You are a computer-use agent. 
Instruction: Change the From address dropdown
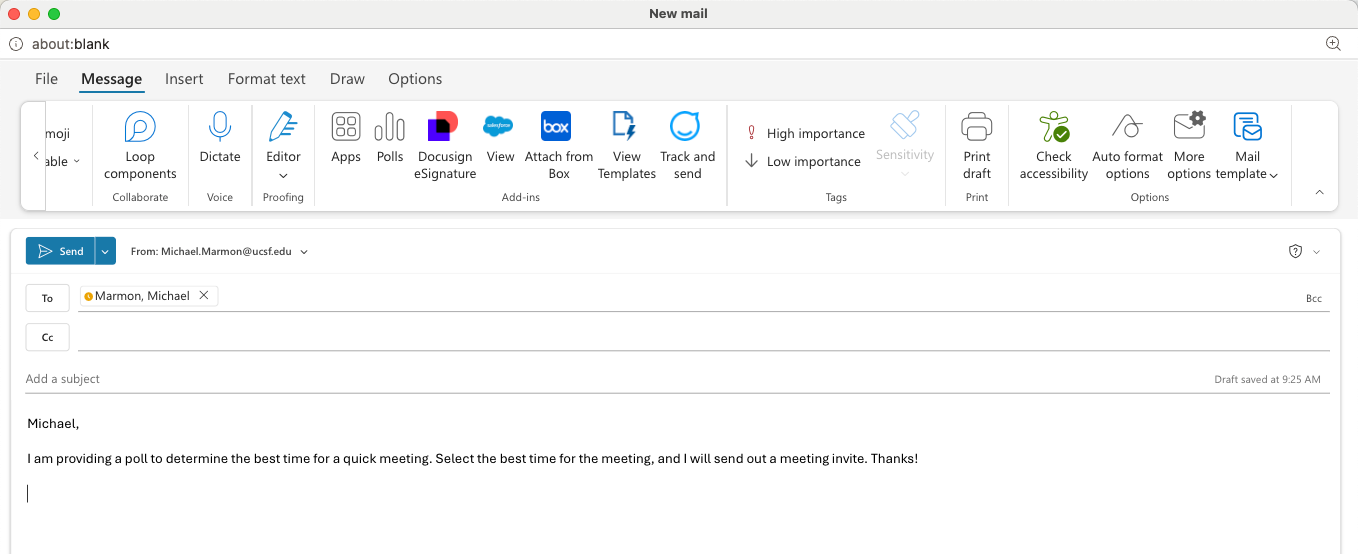(x=219, y=252)
